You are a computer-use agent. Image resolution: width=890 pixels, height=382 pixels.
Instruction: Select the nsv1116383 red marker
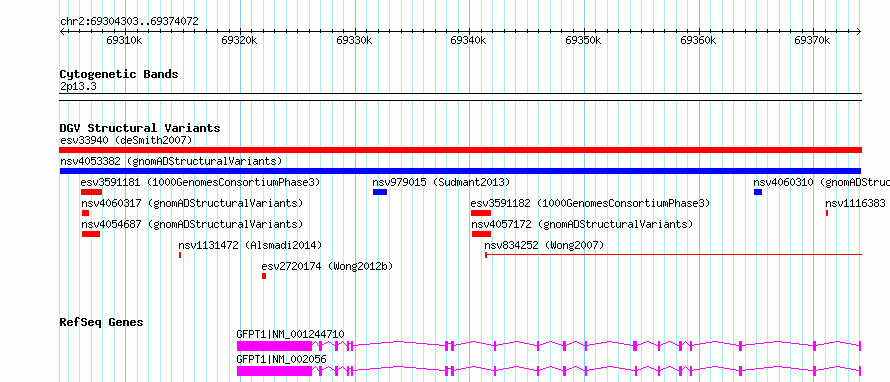pyautogui.click(x=827, y=213)
